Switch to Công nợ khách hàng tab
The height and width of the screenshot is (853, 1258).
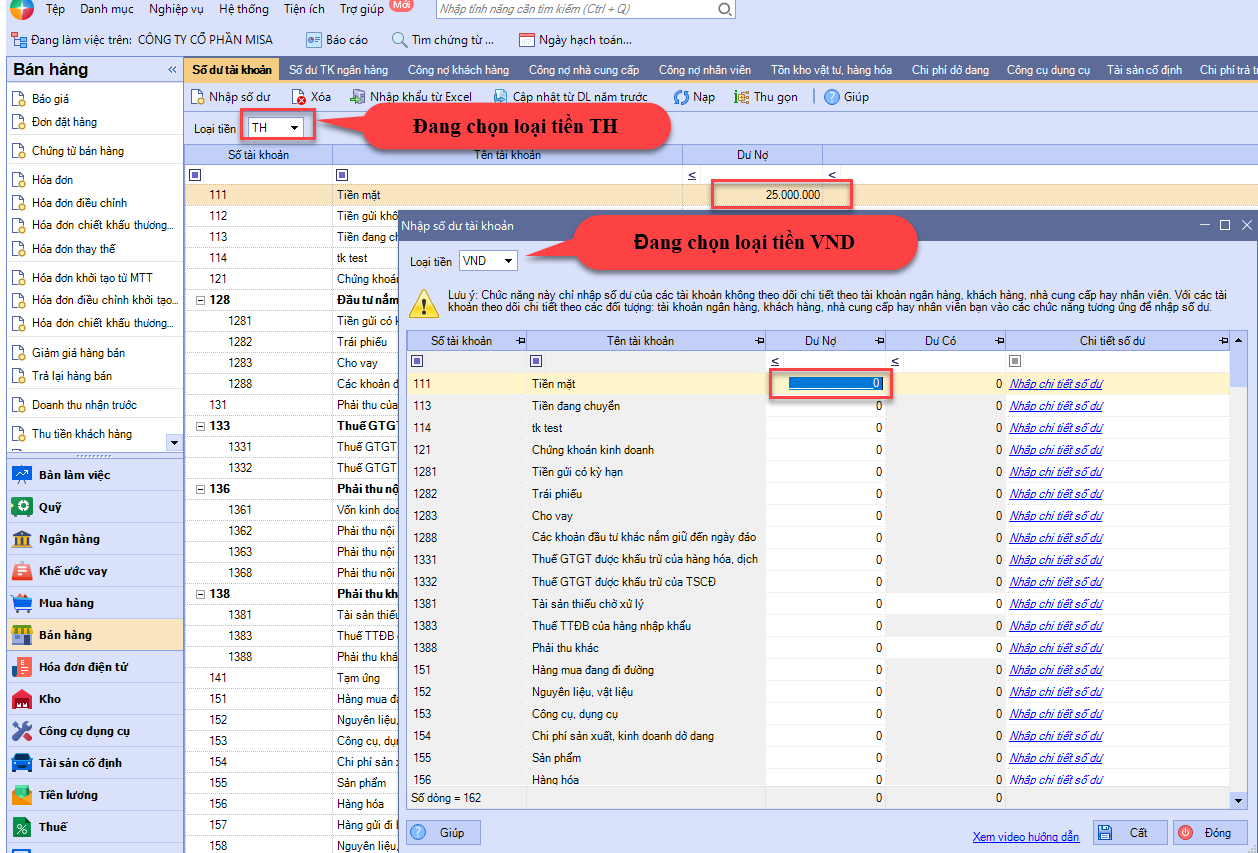[458, 70]
